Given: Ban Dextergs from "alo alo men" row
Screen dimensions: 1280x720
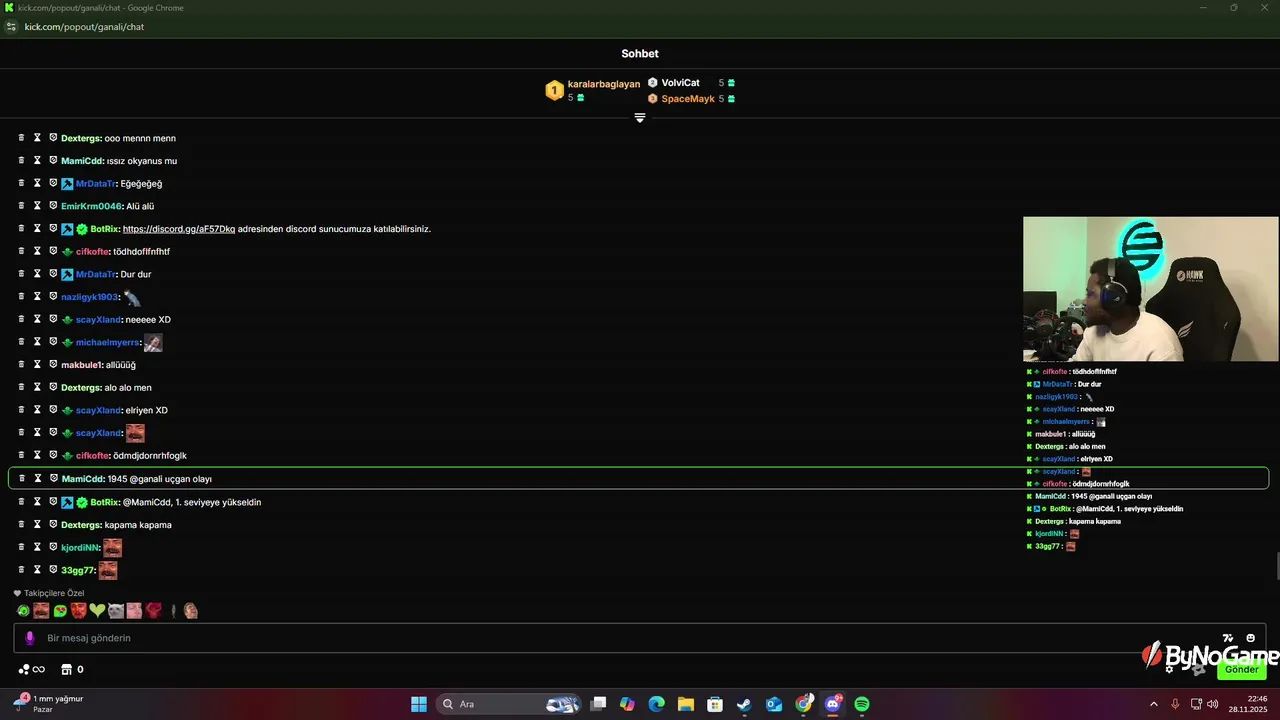Looking at the screenshot, I should (x=53, y=387).
